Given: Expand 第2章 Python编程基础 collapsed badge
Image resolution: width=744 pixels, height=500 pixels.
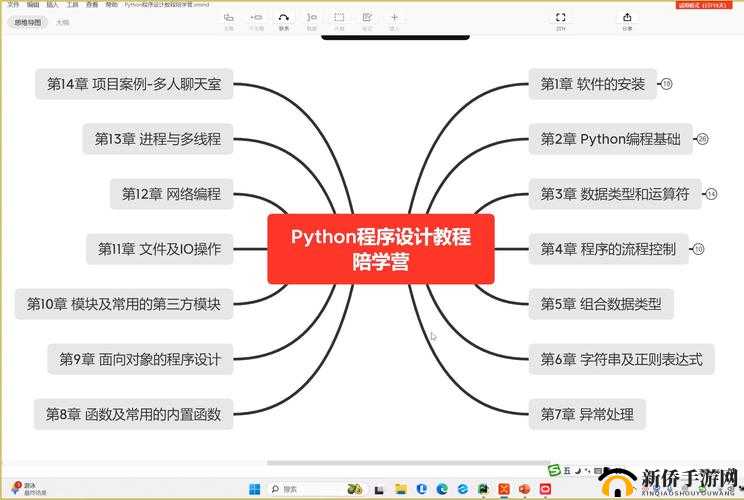Looking at the screenshot, I should point(702,139).
